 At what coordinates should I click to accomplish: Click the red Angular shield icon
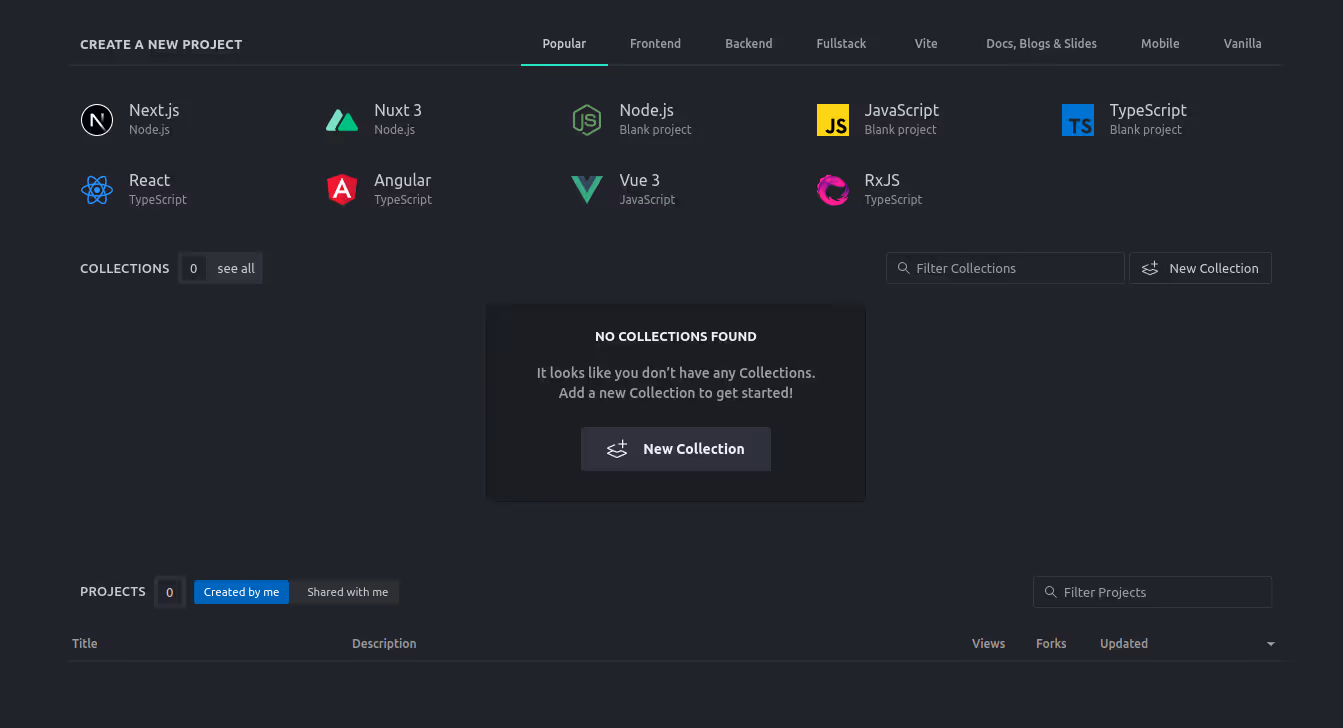click(342, 190)
